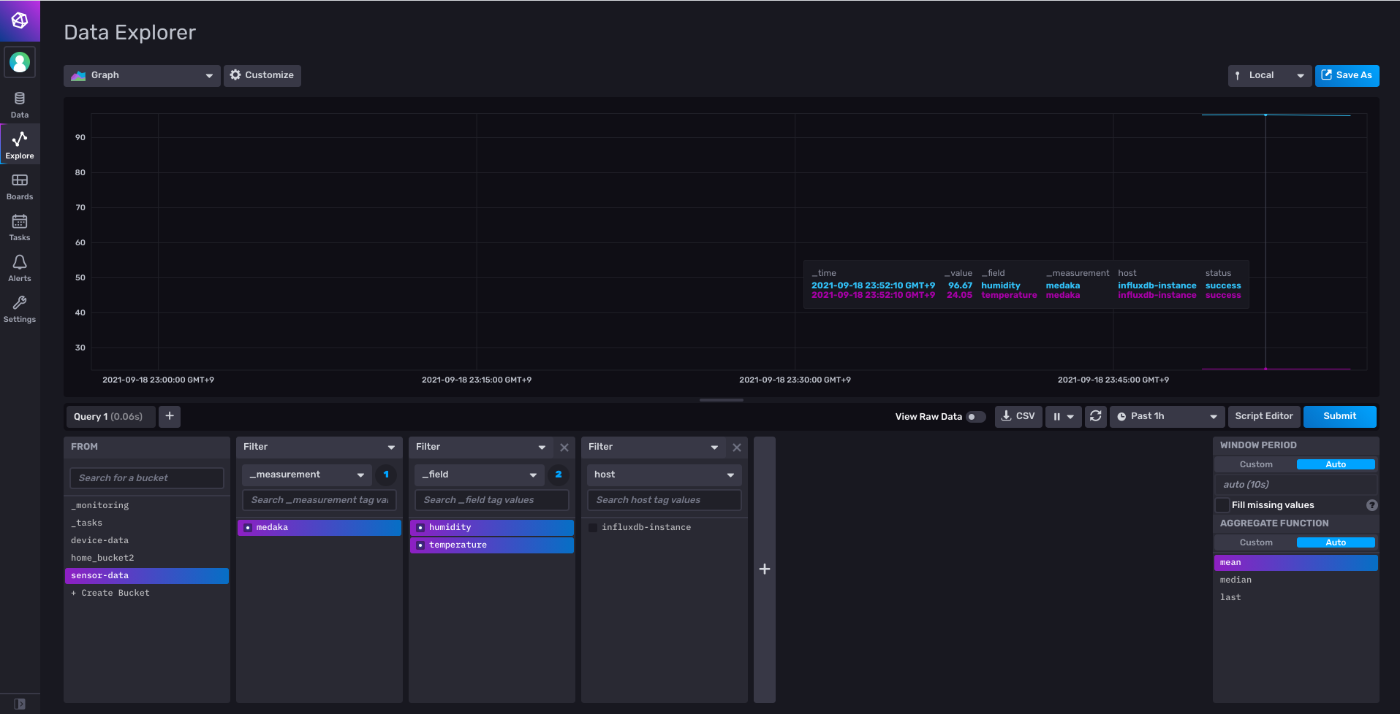
Task: Deselect the temperature field
Action: click(492, 545)
